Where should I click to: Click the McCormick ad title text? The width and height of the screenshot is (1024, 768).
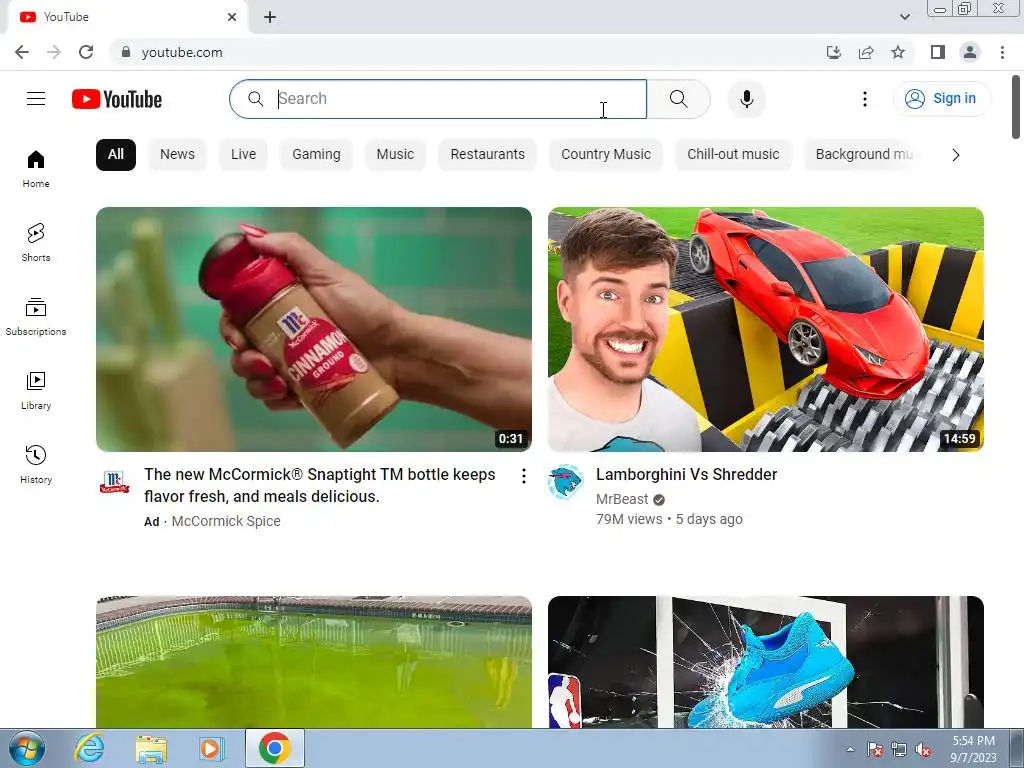(320, 485)
